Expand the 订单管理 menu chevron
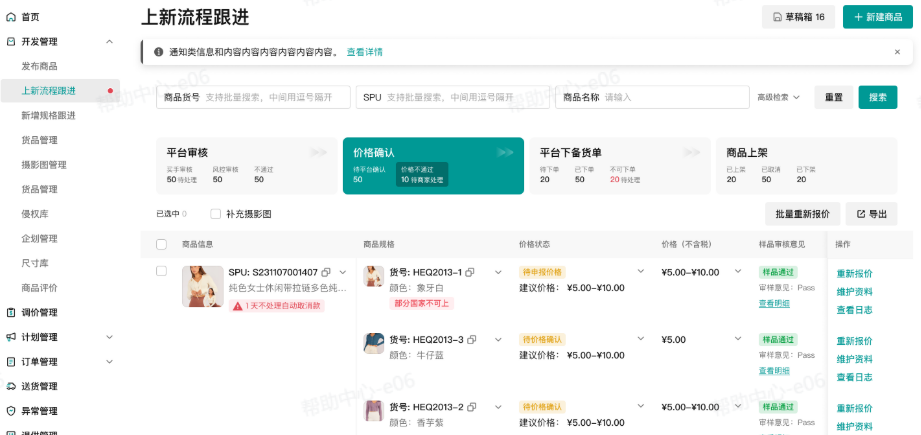This screenshot has width=921, height=435. [x=109, y=362]
